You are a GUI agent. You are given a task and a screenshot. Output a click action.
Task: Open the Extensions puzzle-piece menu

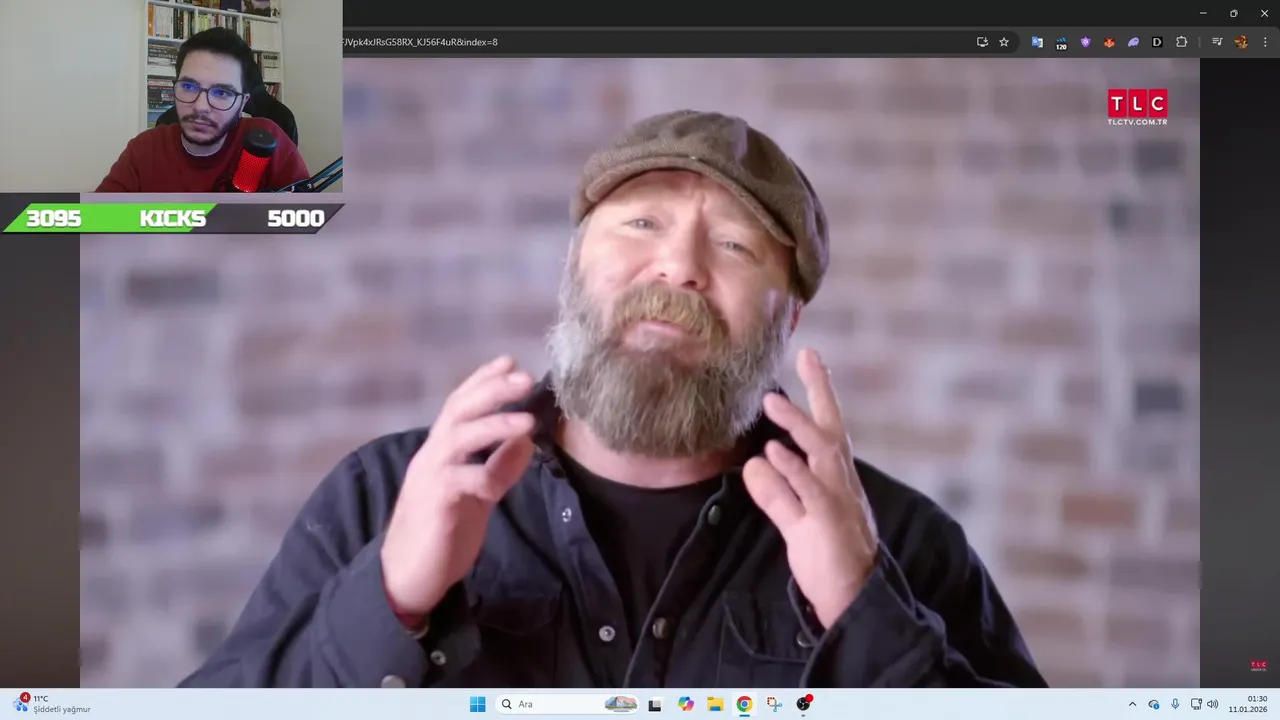(x=1181, y=42)
